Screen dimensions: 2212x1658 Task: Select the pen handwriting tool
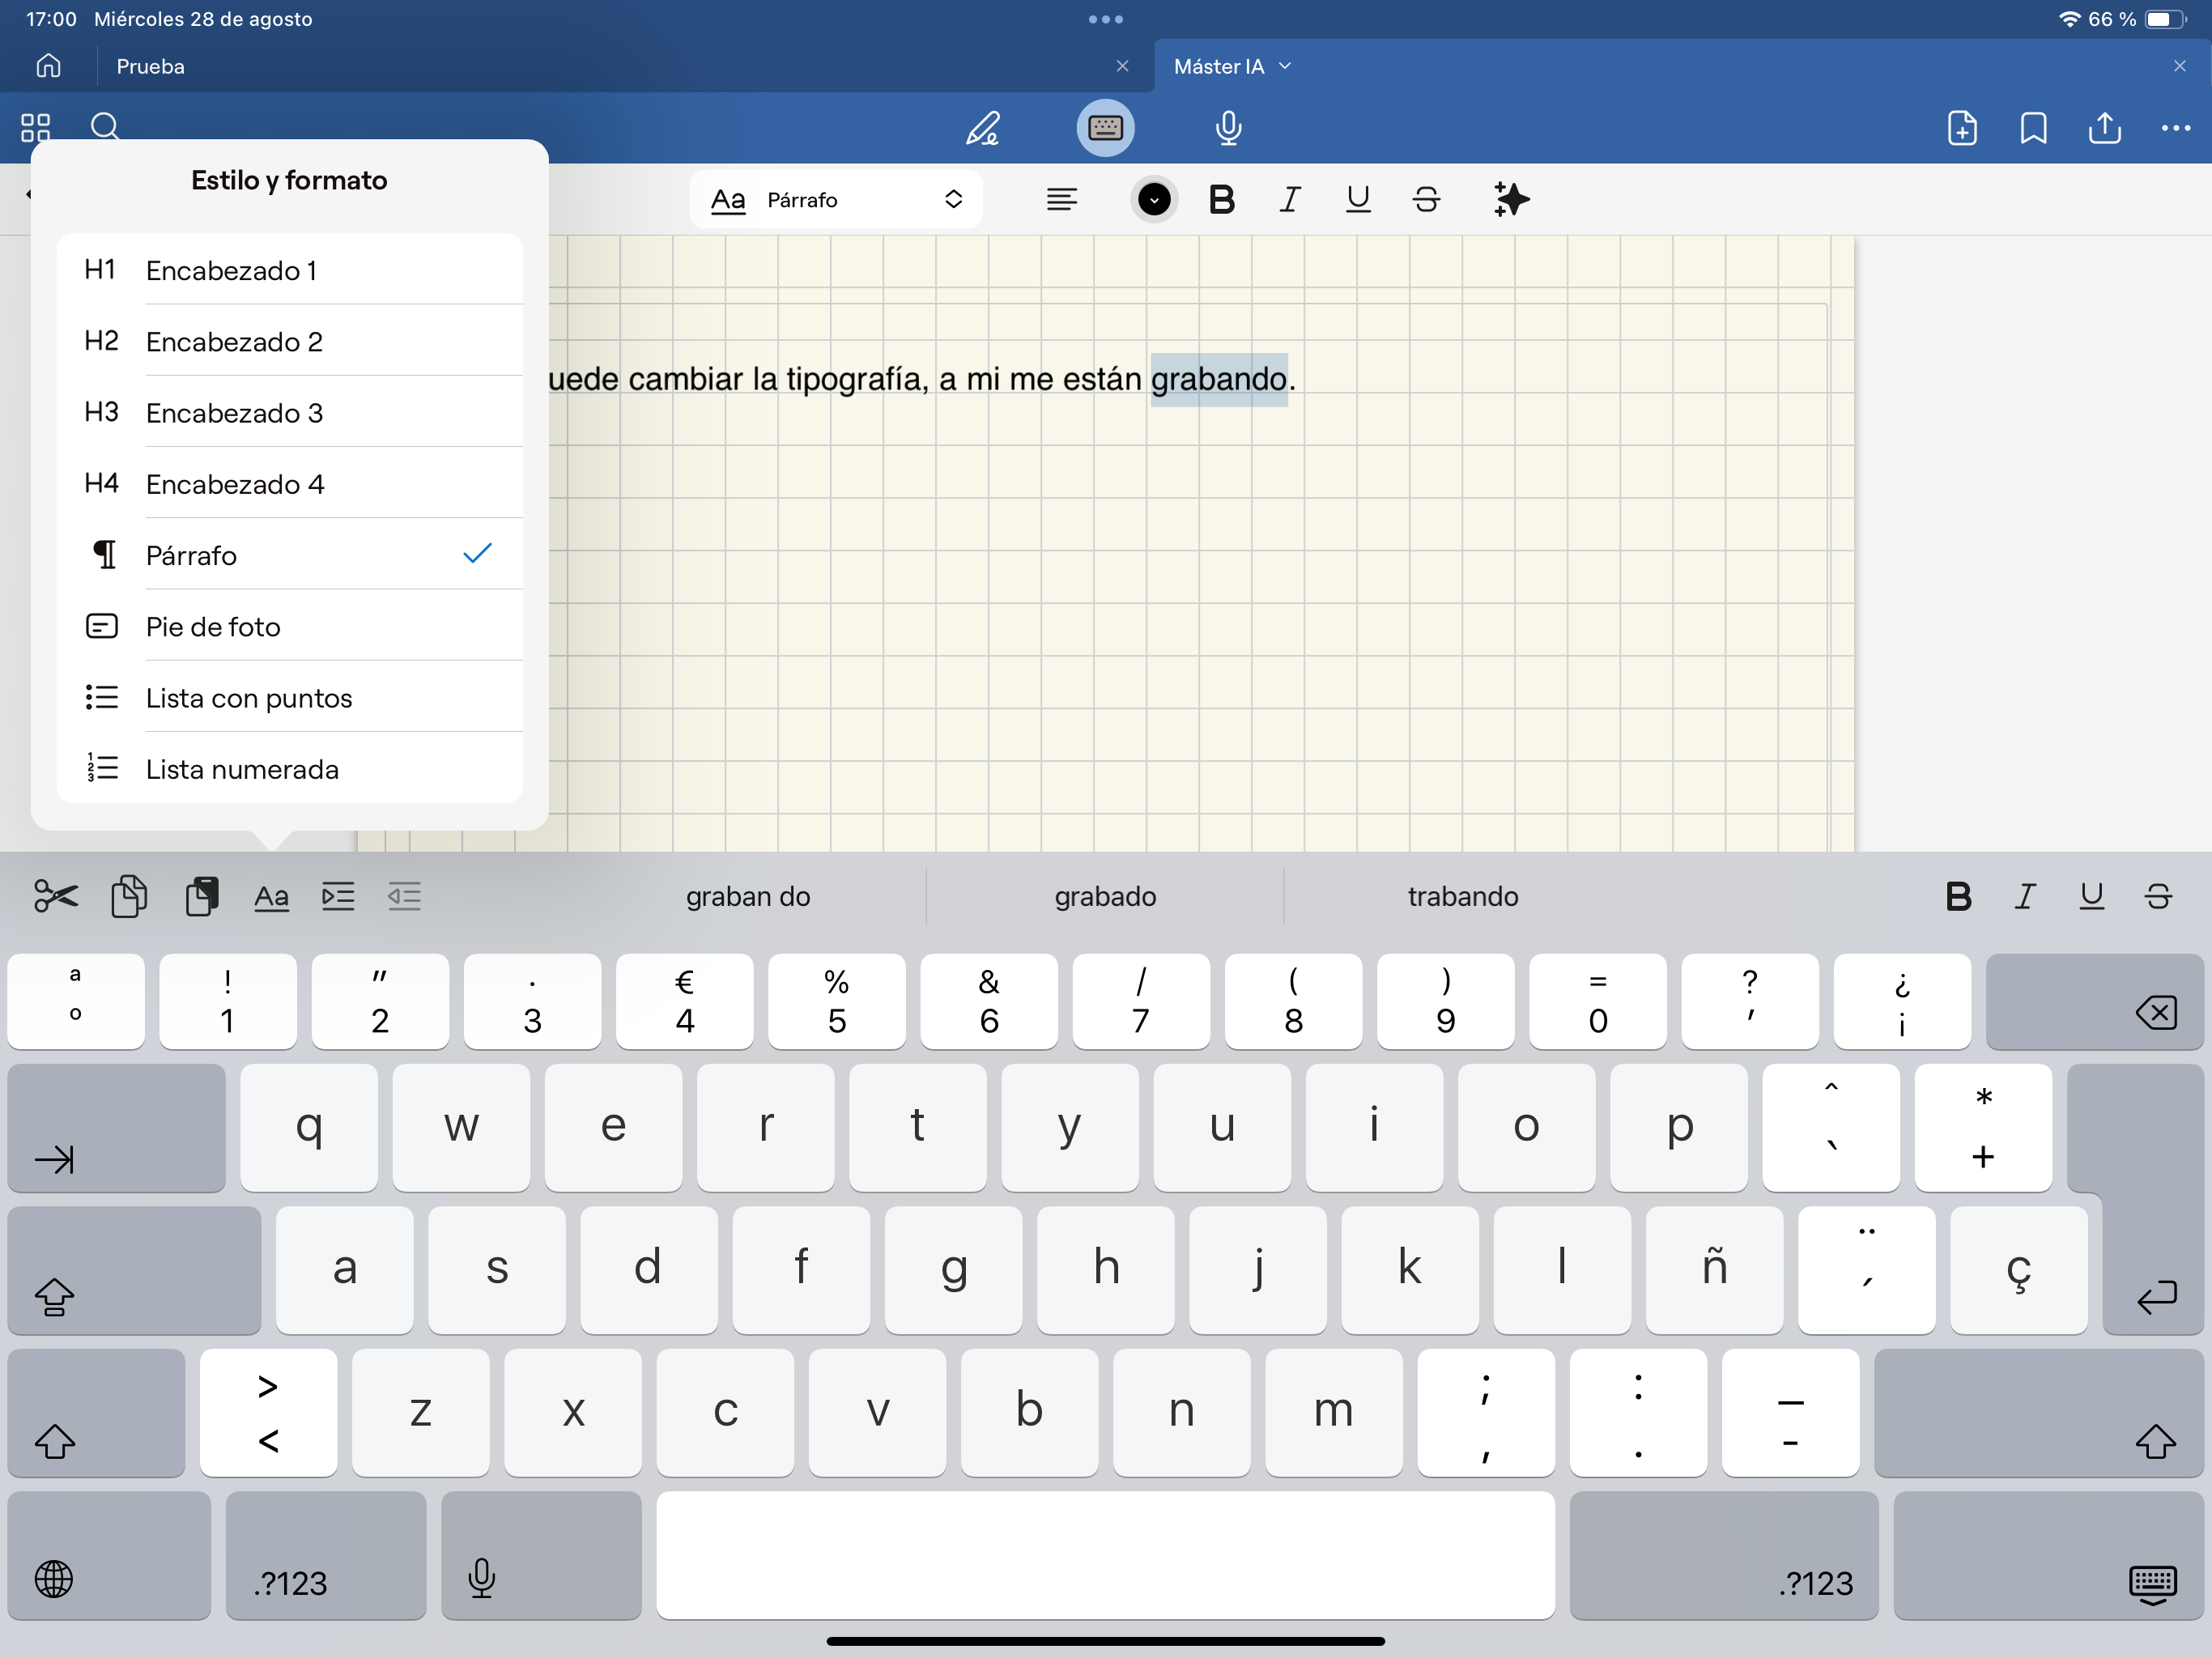click(982, 128)
